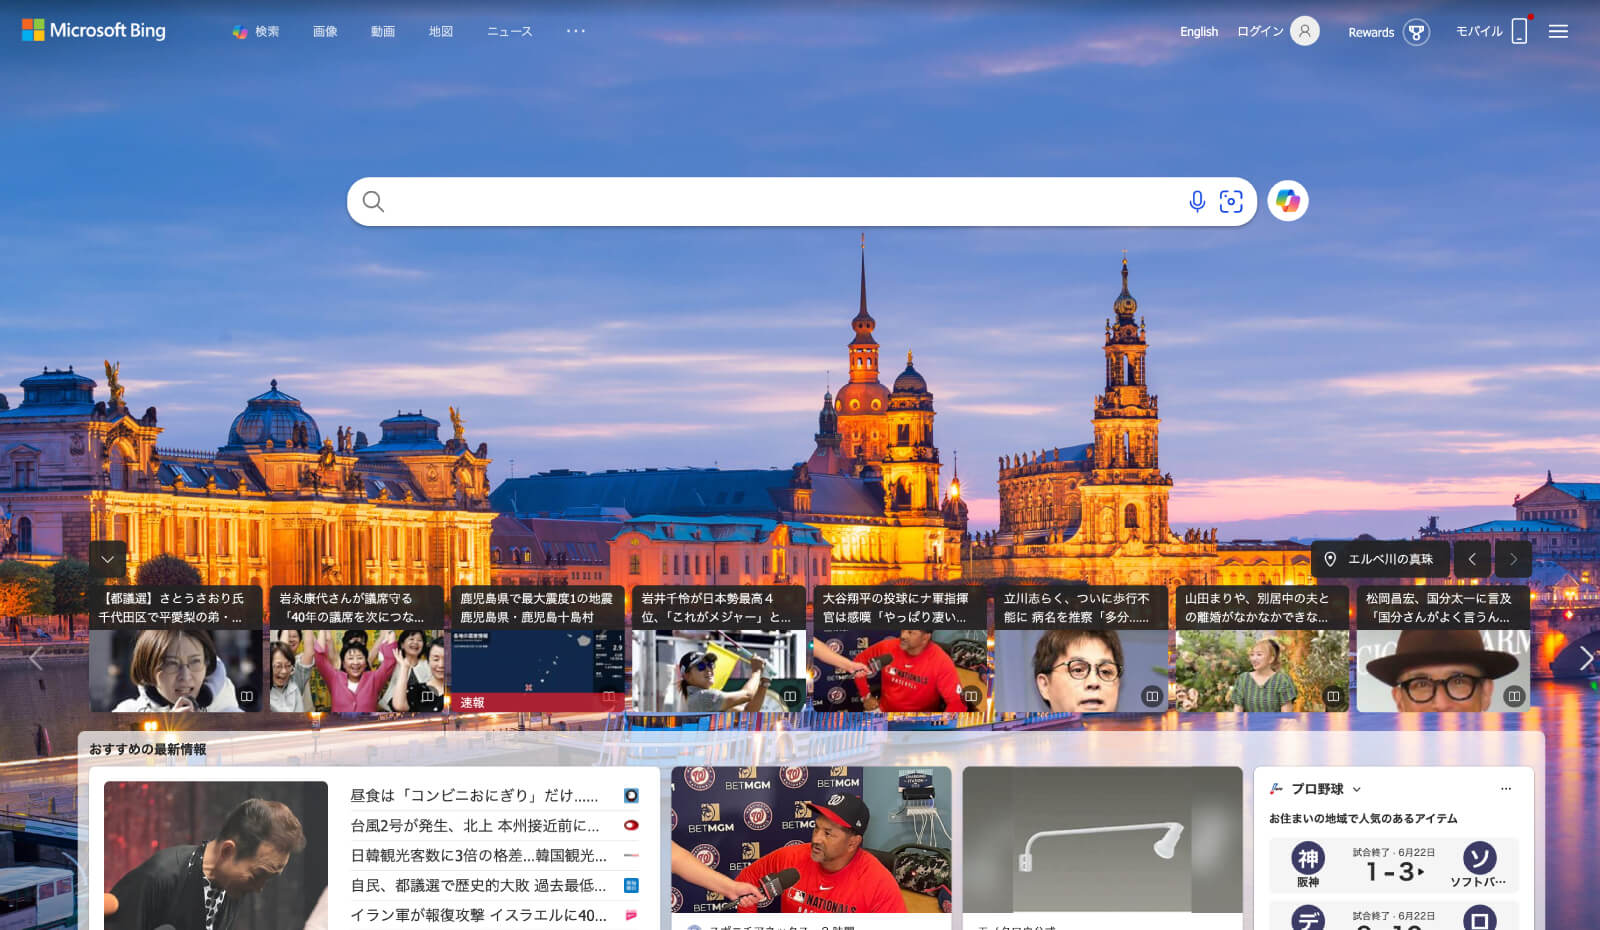1600x930 pixels.
Task: Collapse the news carousel with the down chevron
Action: 108,559
